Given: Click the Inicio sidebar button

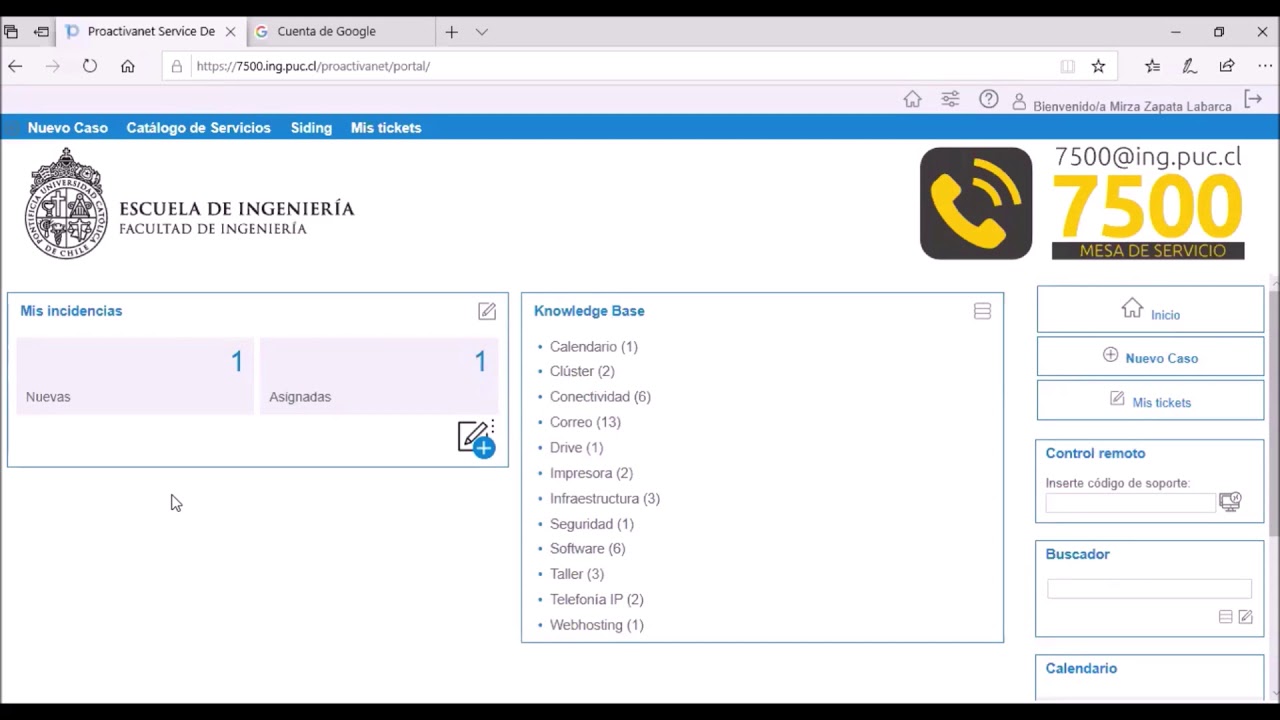Looking at the screenshot, I should [1150, 309].
